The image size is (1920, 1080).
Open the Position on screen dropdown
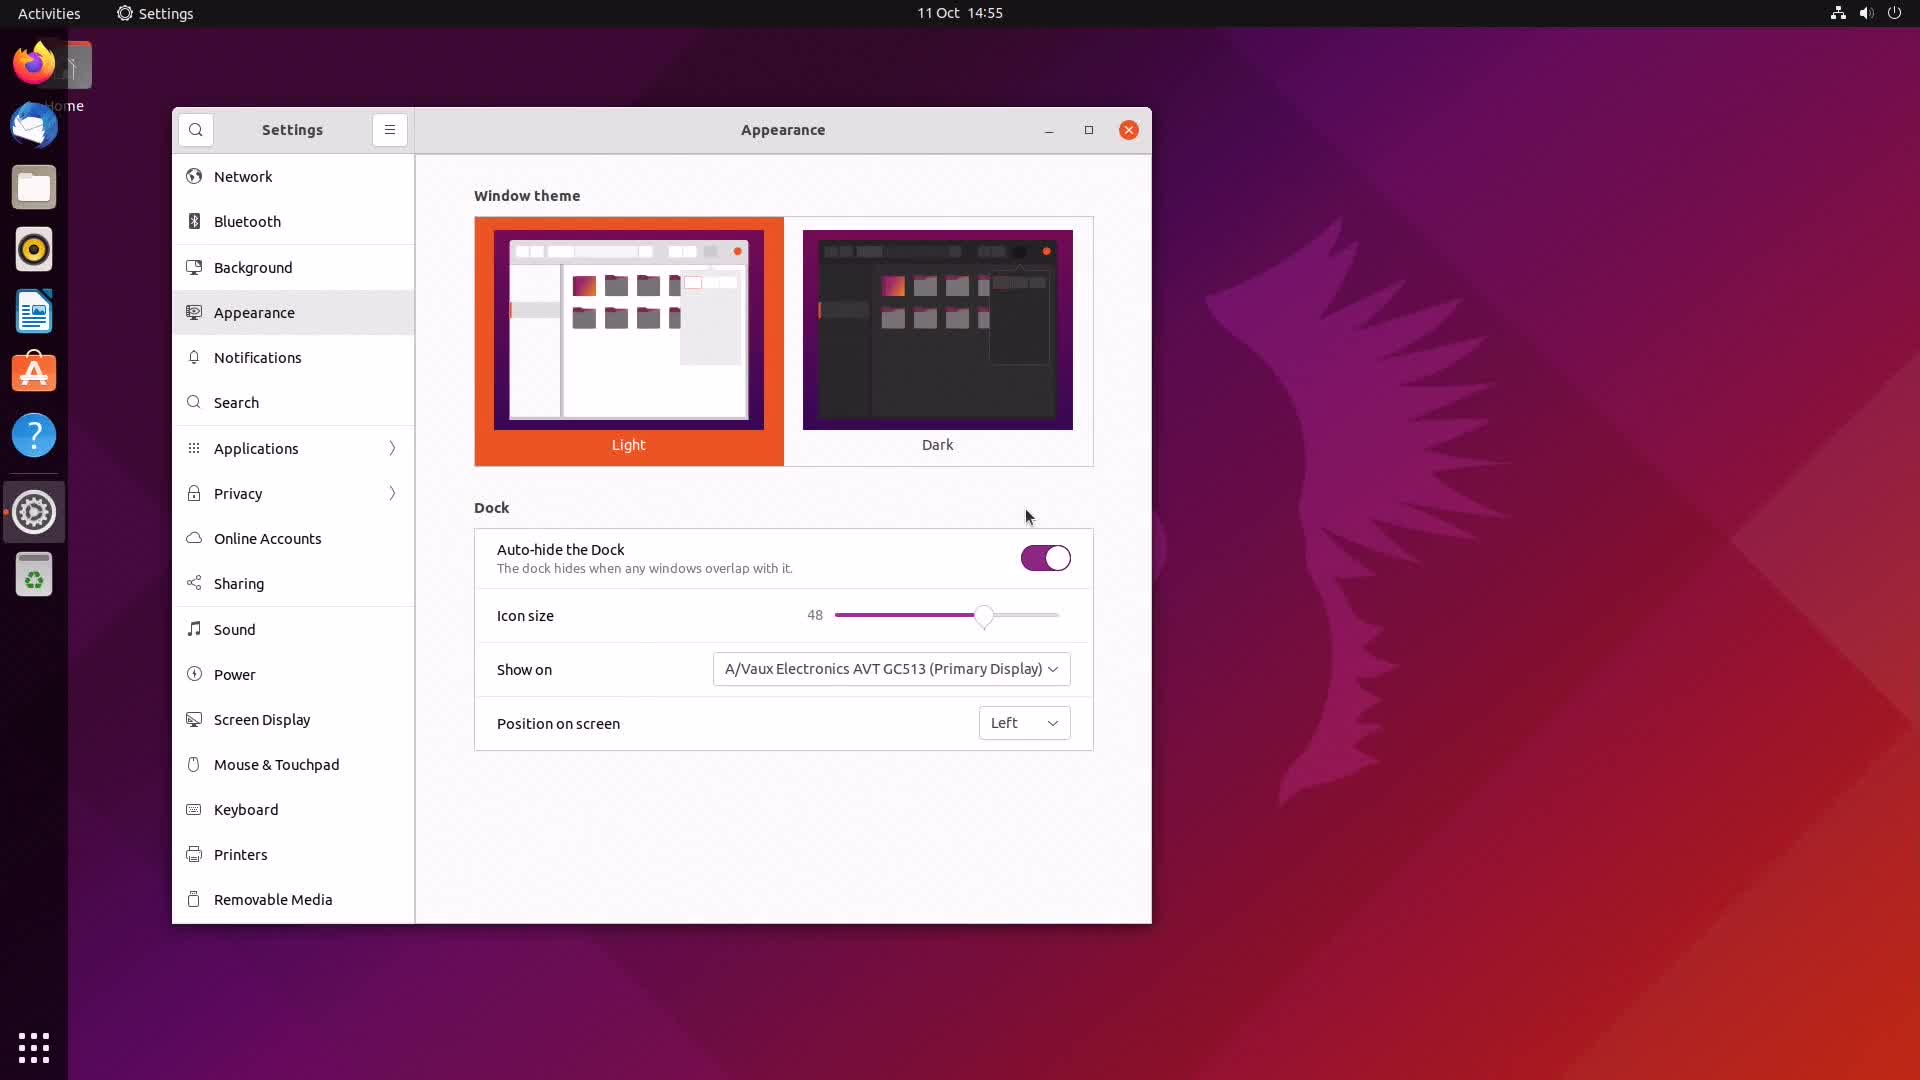click(1024, 723)
